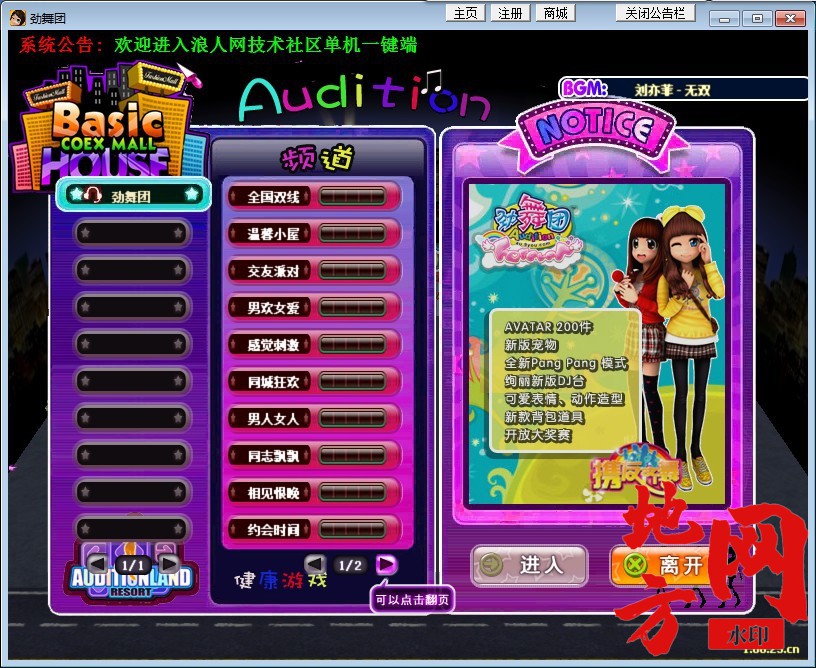The height and width of the screenshot is (668, 816).
Task: Click the 全国双线 load indicator bar
Action: tap(352, 197)
